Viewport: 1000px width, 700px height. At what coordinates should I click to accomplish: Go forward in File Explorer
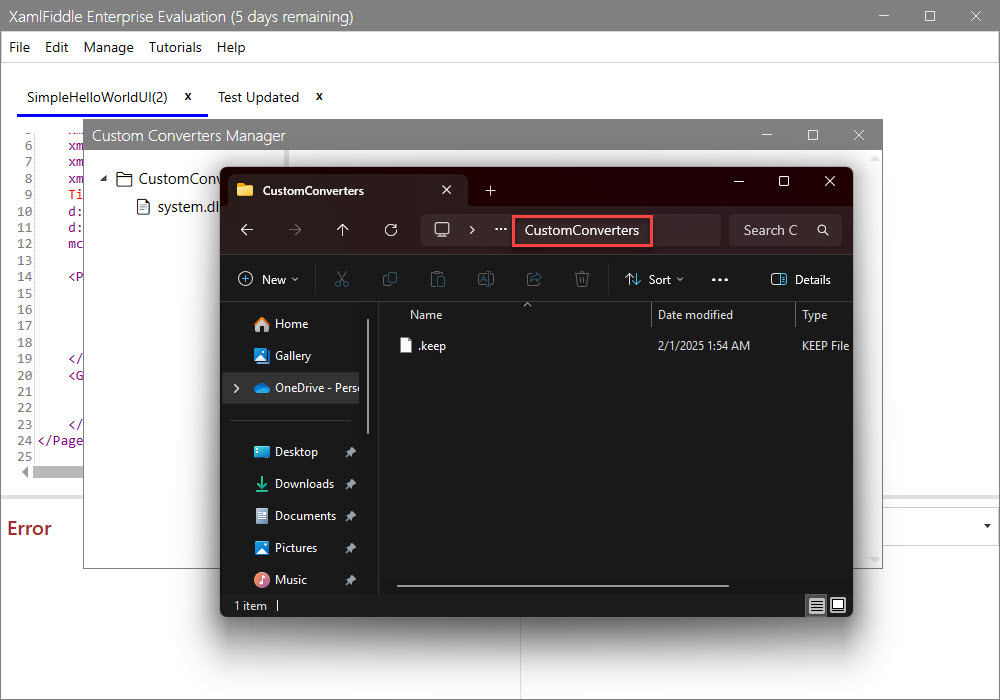click(295, 230)
